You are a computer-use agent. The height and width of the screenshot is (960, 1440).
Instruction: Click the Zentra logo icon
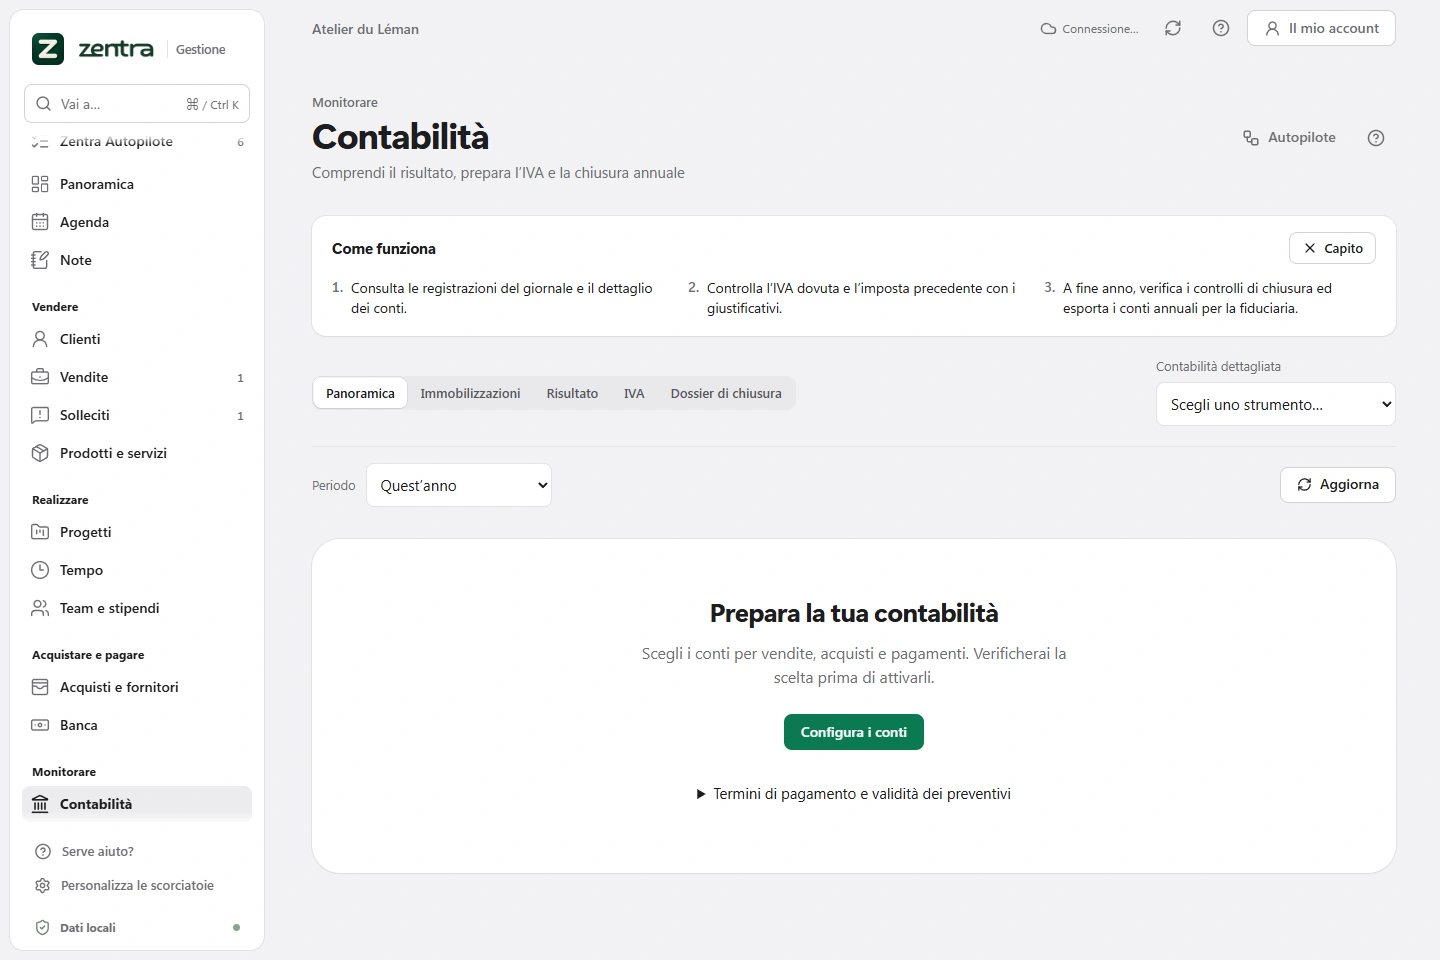pyautogui.click(x=48, y=49)
